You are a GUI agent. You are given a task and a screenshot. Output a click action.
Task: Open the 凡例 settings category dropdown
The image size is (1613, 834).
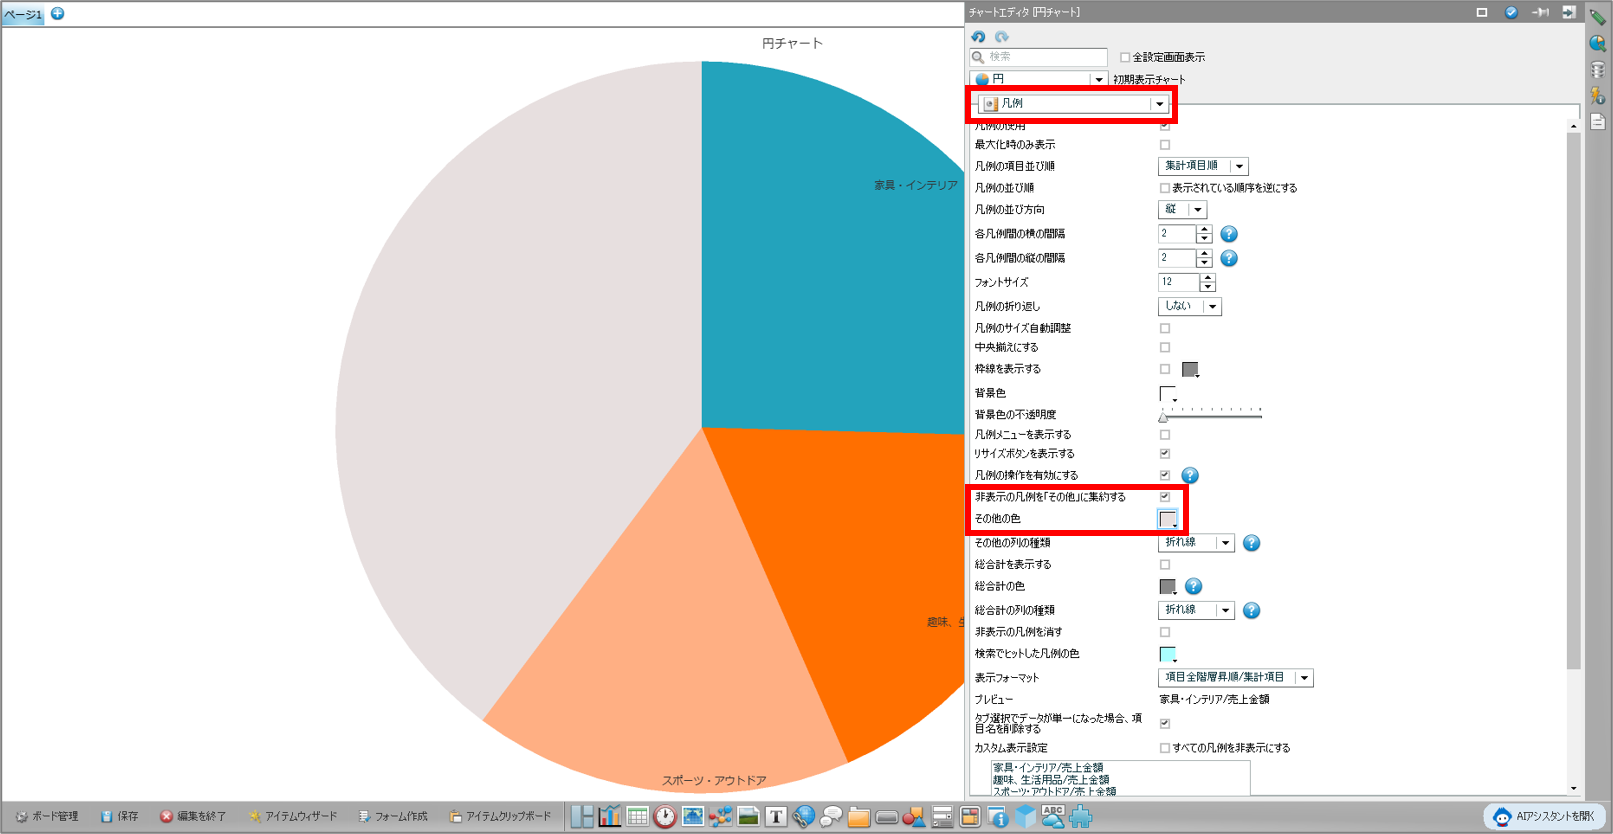[x=1073, y=103]
